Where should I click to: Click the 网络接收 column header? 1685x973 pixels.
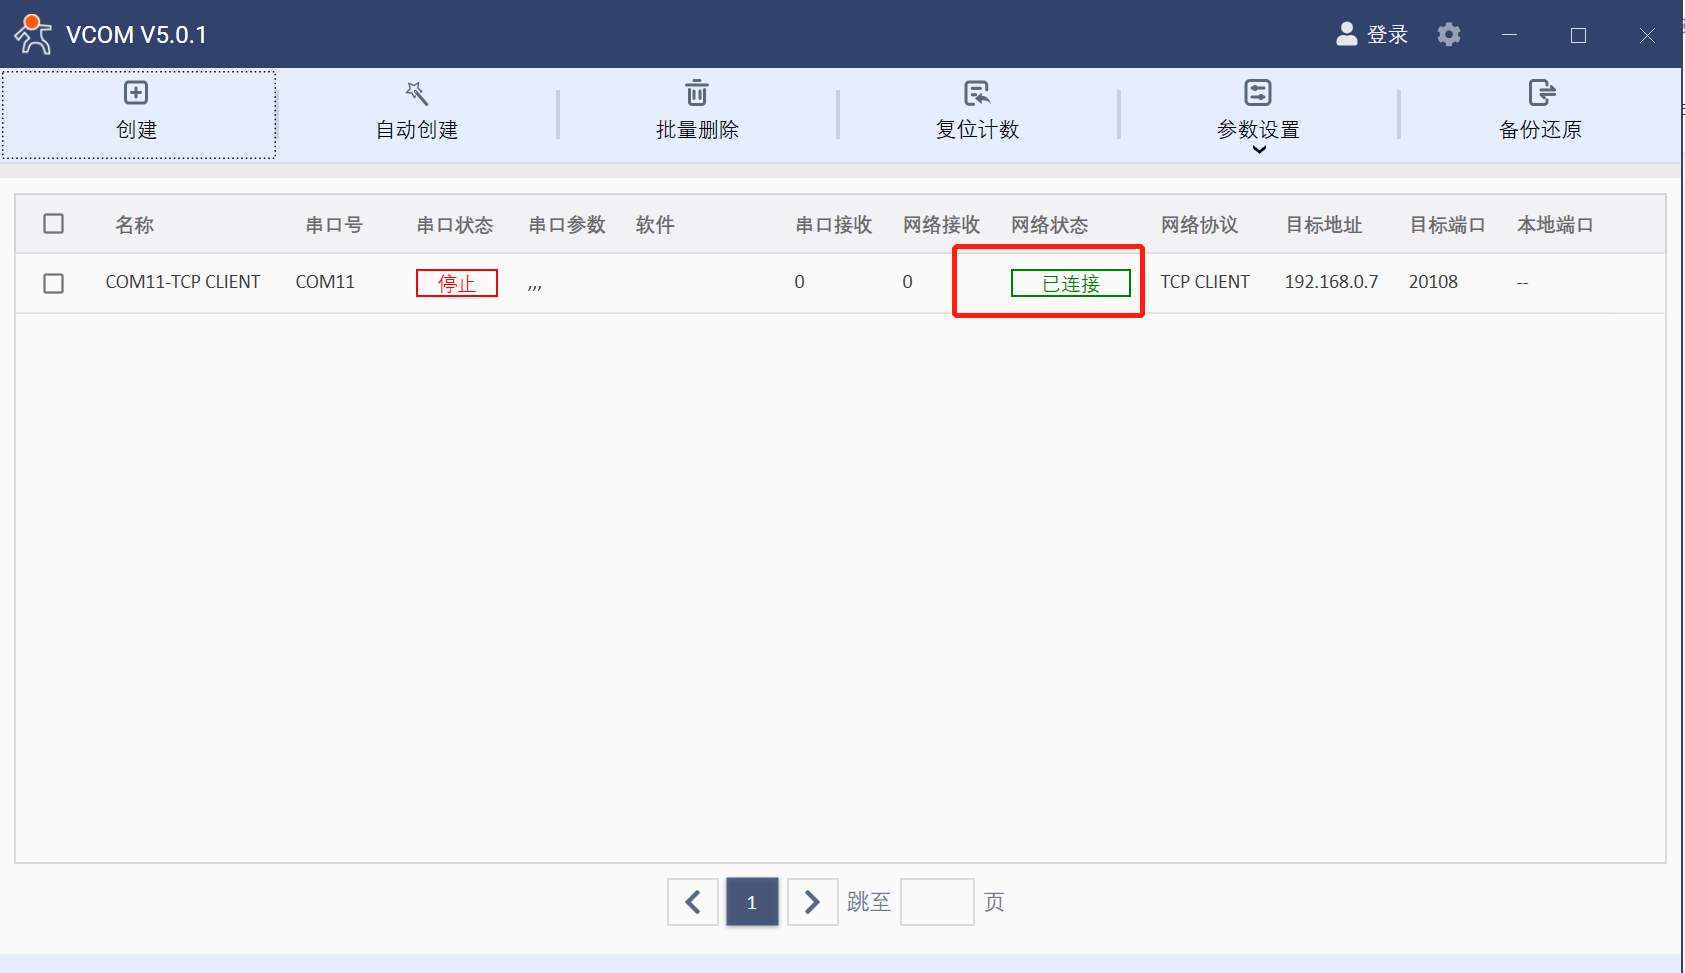click(x=941, y=225)
